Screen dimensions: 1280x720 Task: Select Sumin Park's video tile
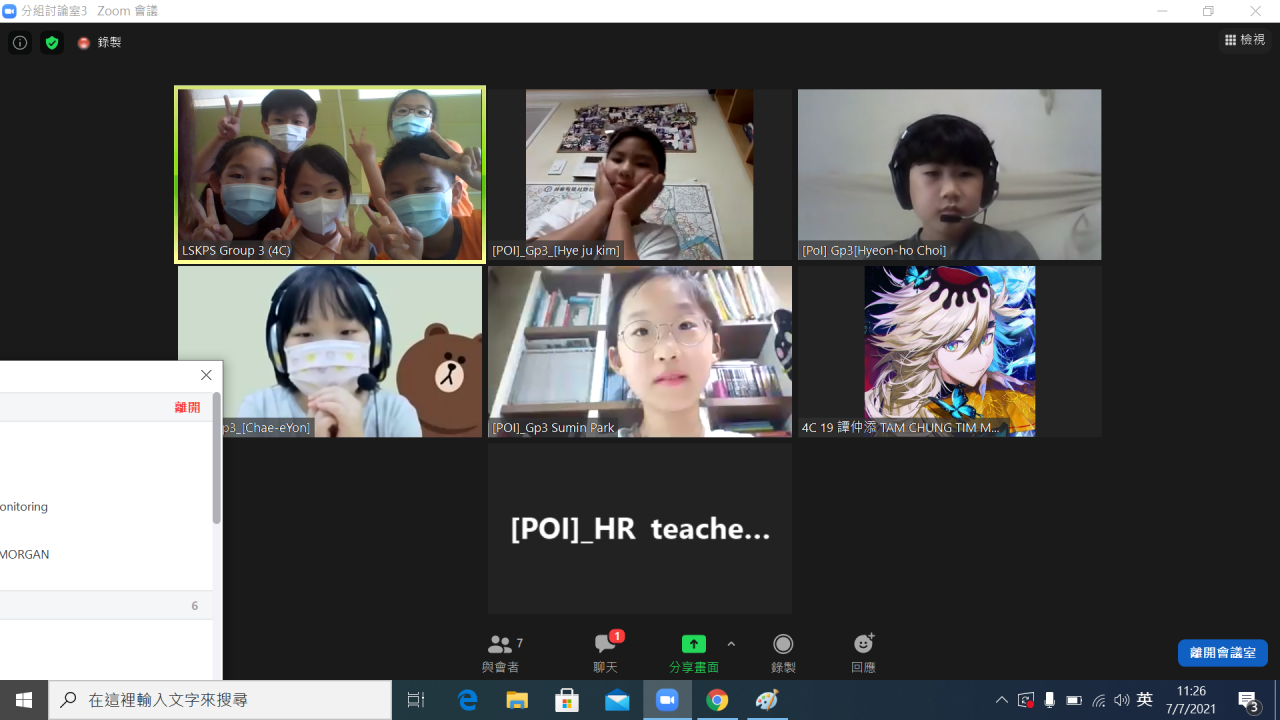click(x=640, y=351)
